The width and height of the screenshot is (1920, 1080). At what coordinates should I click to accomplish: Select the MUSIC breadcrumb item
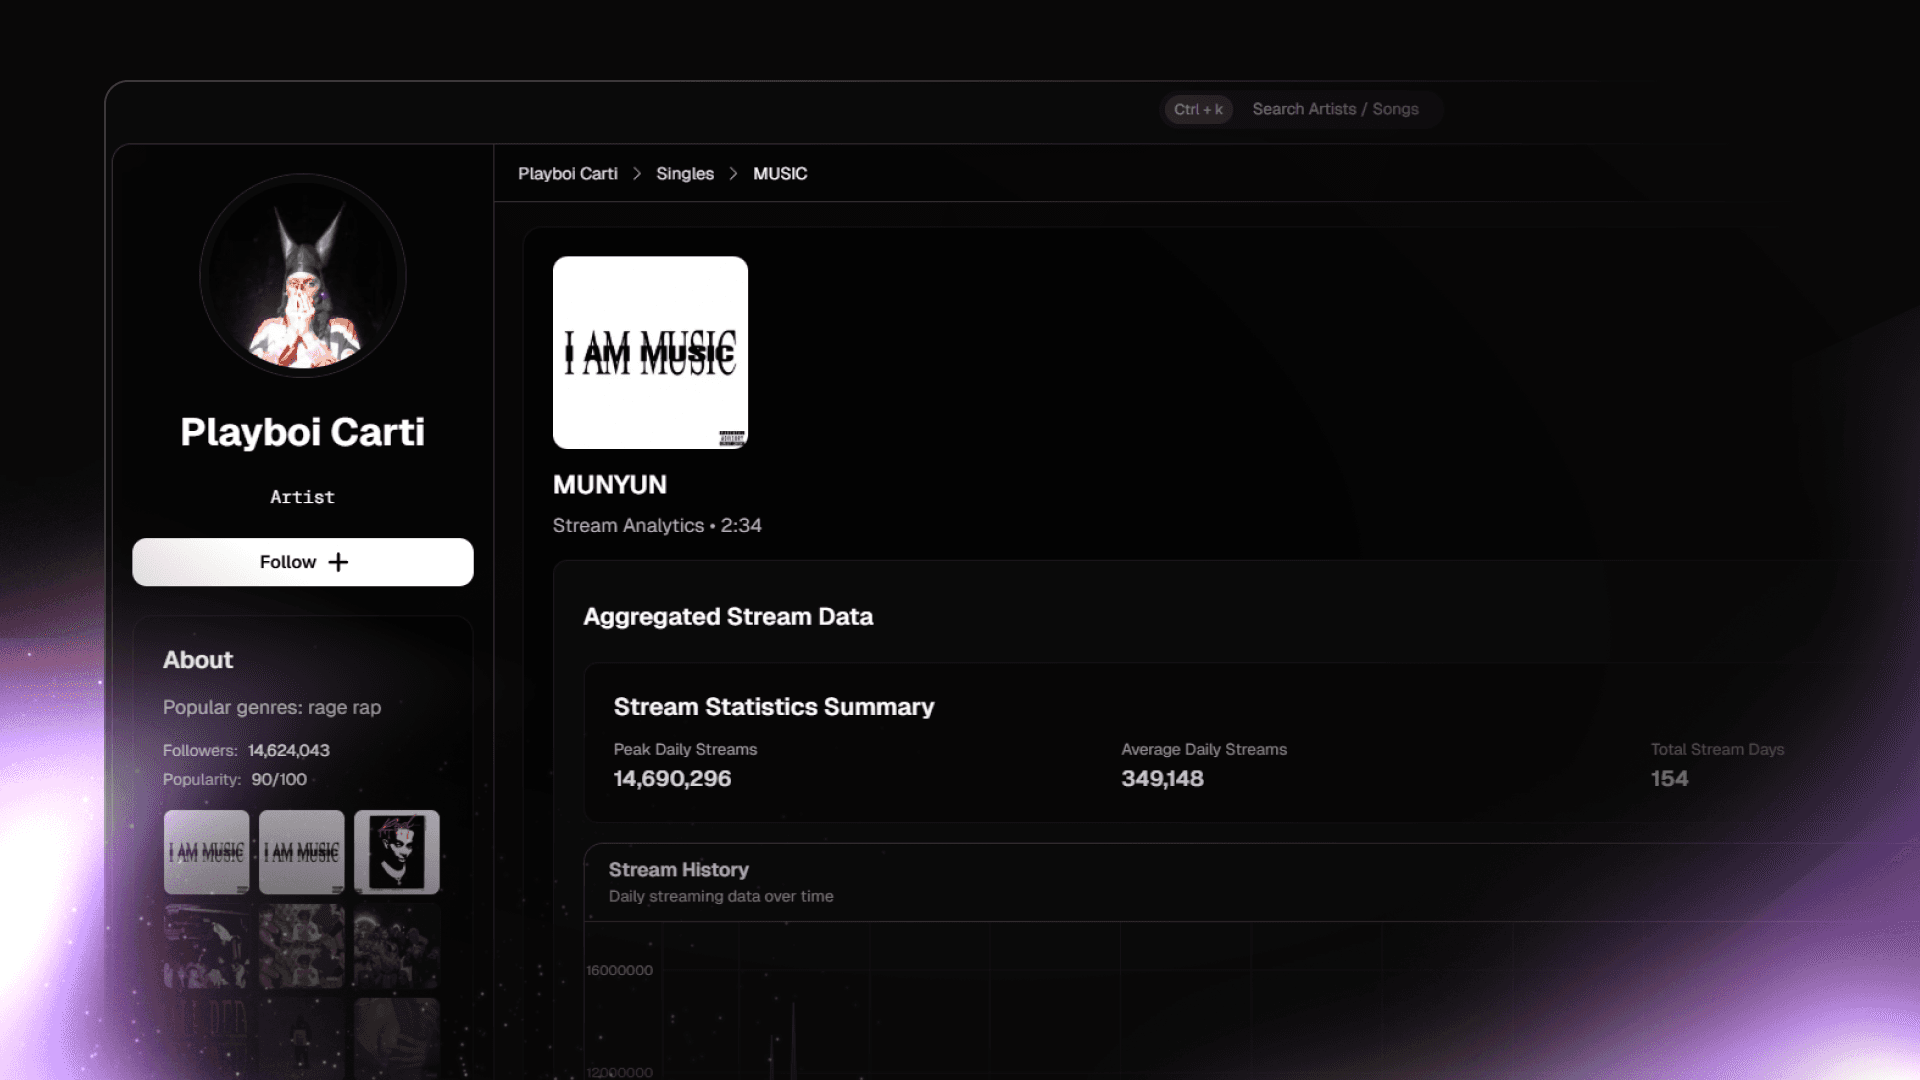(779, 174)
